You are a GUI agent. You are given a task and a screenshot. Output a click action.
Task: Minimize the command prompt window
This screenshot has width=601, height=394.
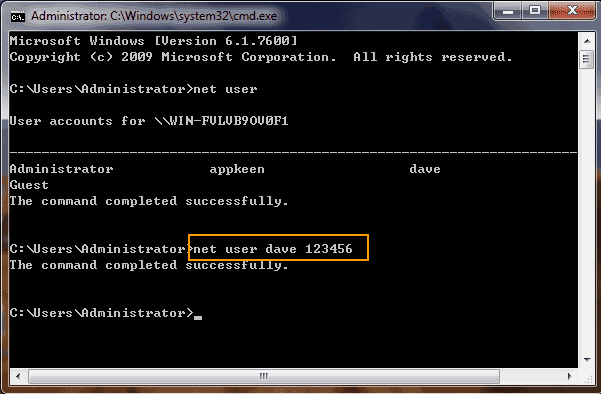pos(508,11)
